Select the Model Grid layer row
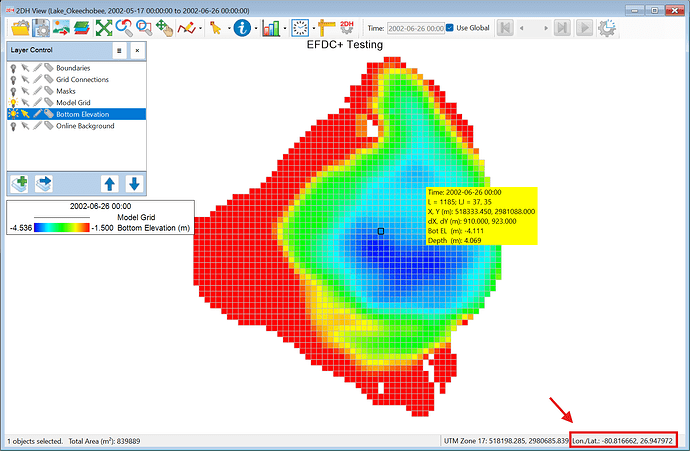Screen dimensions: 690x451 pyautogui.click(x=77, y=103)
